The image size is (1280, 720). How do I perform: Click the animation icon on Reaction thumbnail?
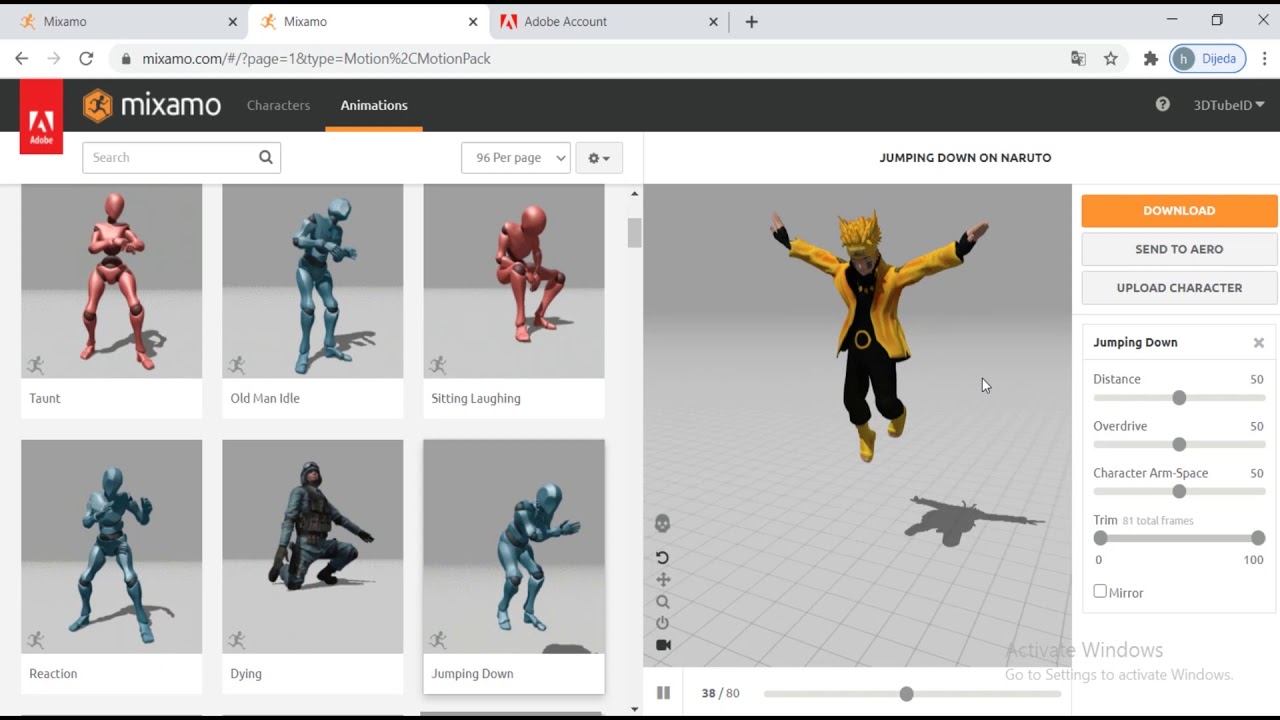(36, 640)
